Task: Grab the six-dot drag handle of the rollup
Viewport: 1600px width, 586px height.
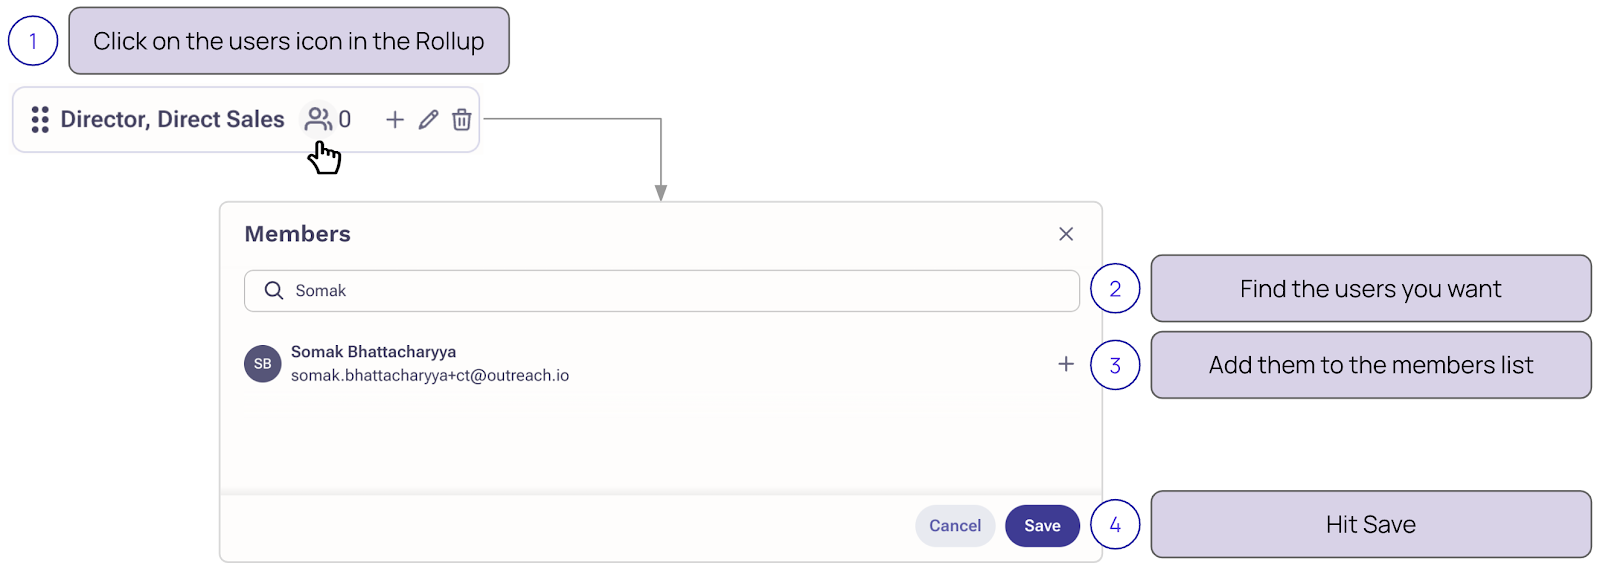Action: (x=40, y=120)
